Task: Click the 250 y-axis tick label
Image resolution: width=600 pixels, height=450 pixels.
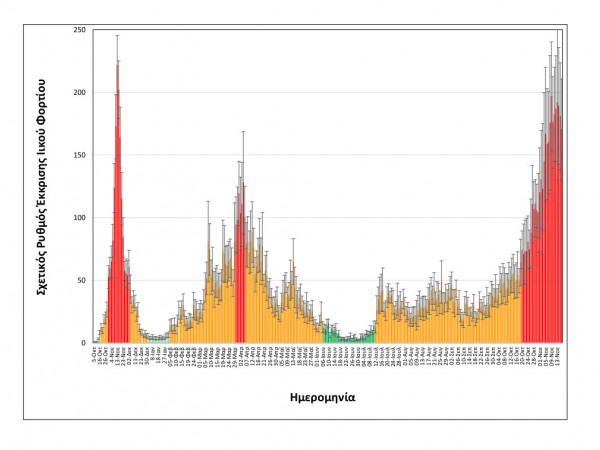Action: point(79,30)
